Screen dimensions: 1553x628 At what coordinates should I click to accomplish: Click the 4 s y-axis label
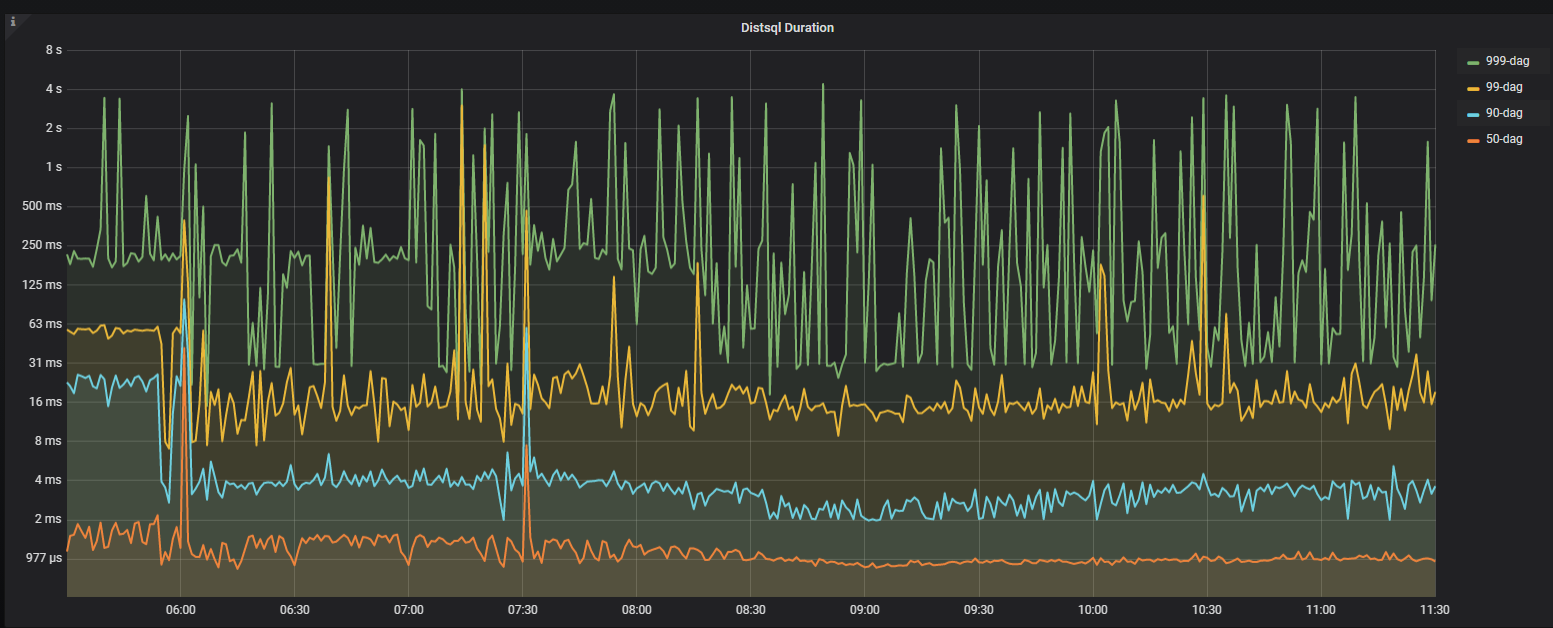[54, 88]
